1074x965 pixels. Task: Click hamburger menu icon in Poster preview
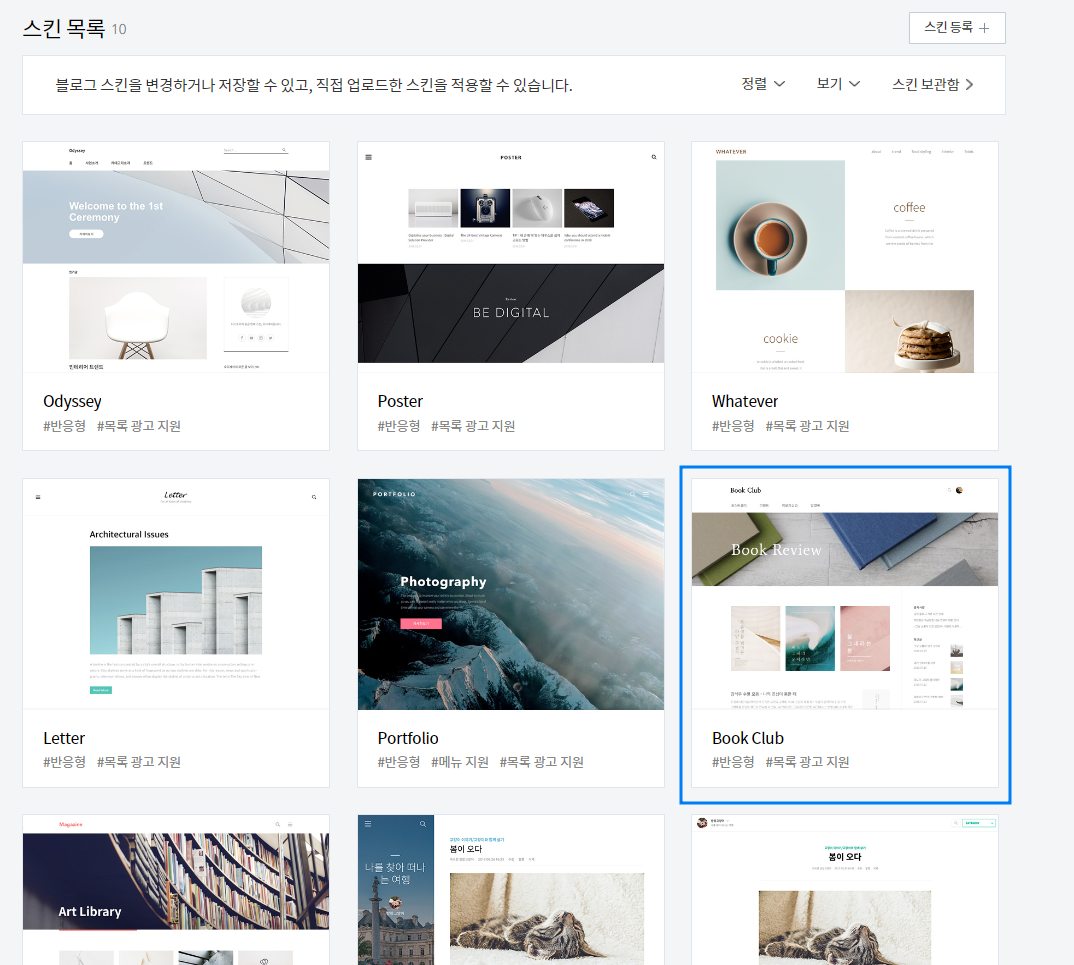(369, 158)
